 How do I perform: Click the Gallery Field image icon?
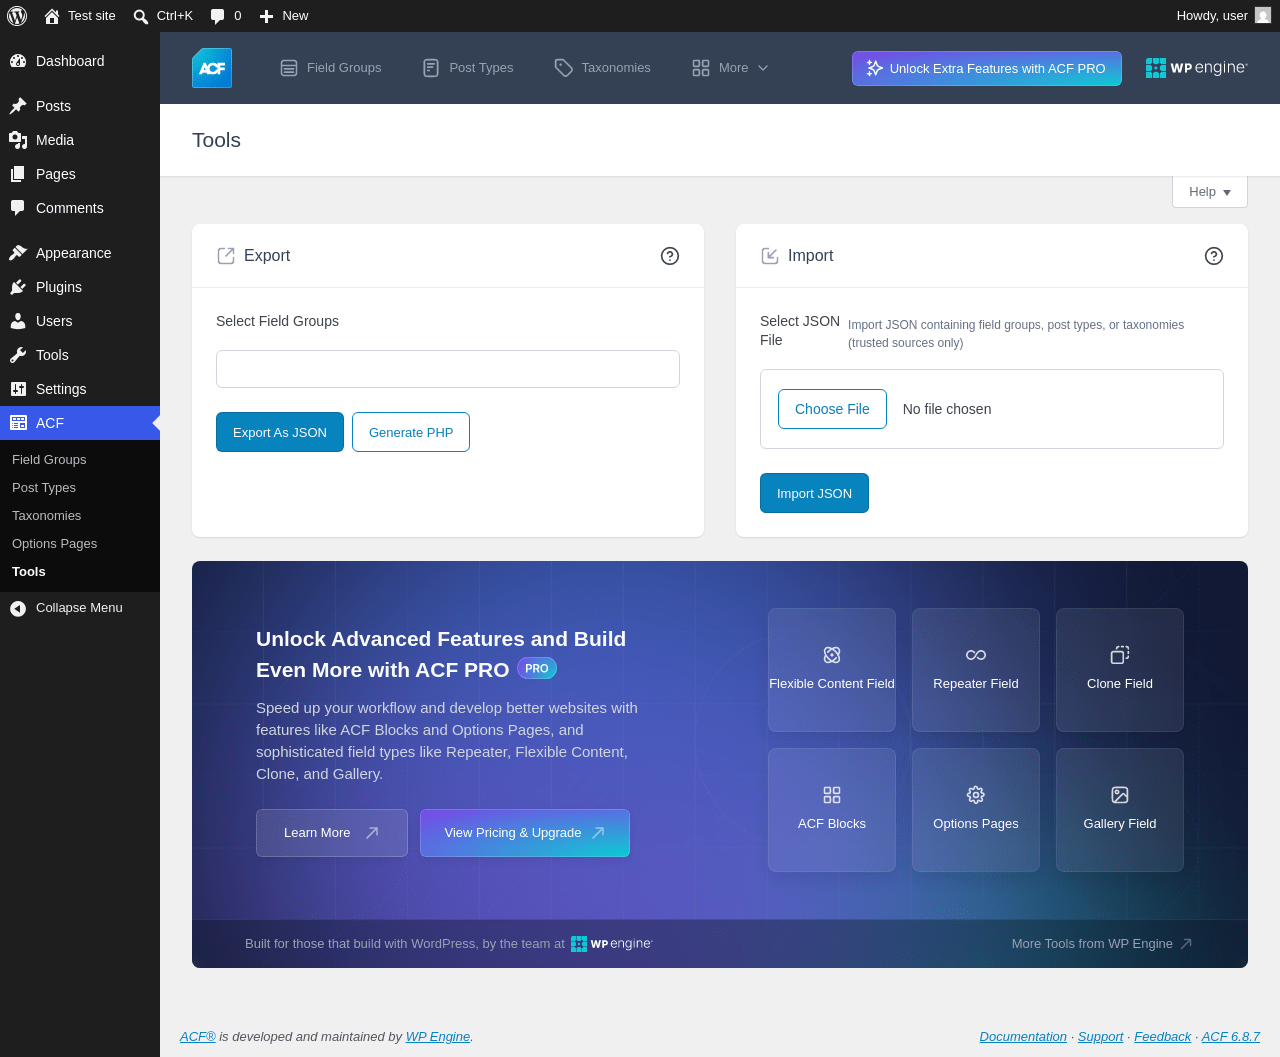click(x=1120, y=795)
